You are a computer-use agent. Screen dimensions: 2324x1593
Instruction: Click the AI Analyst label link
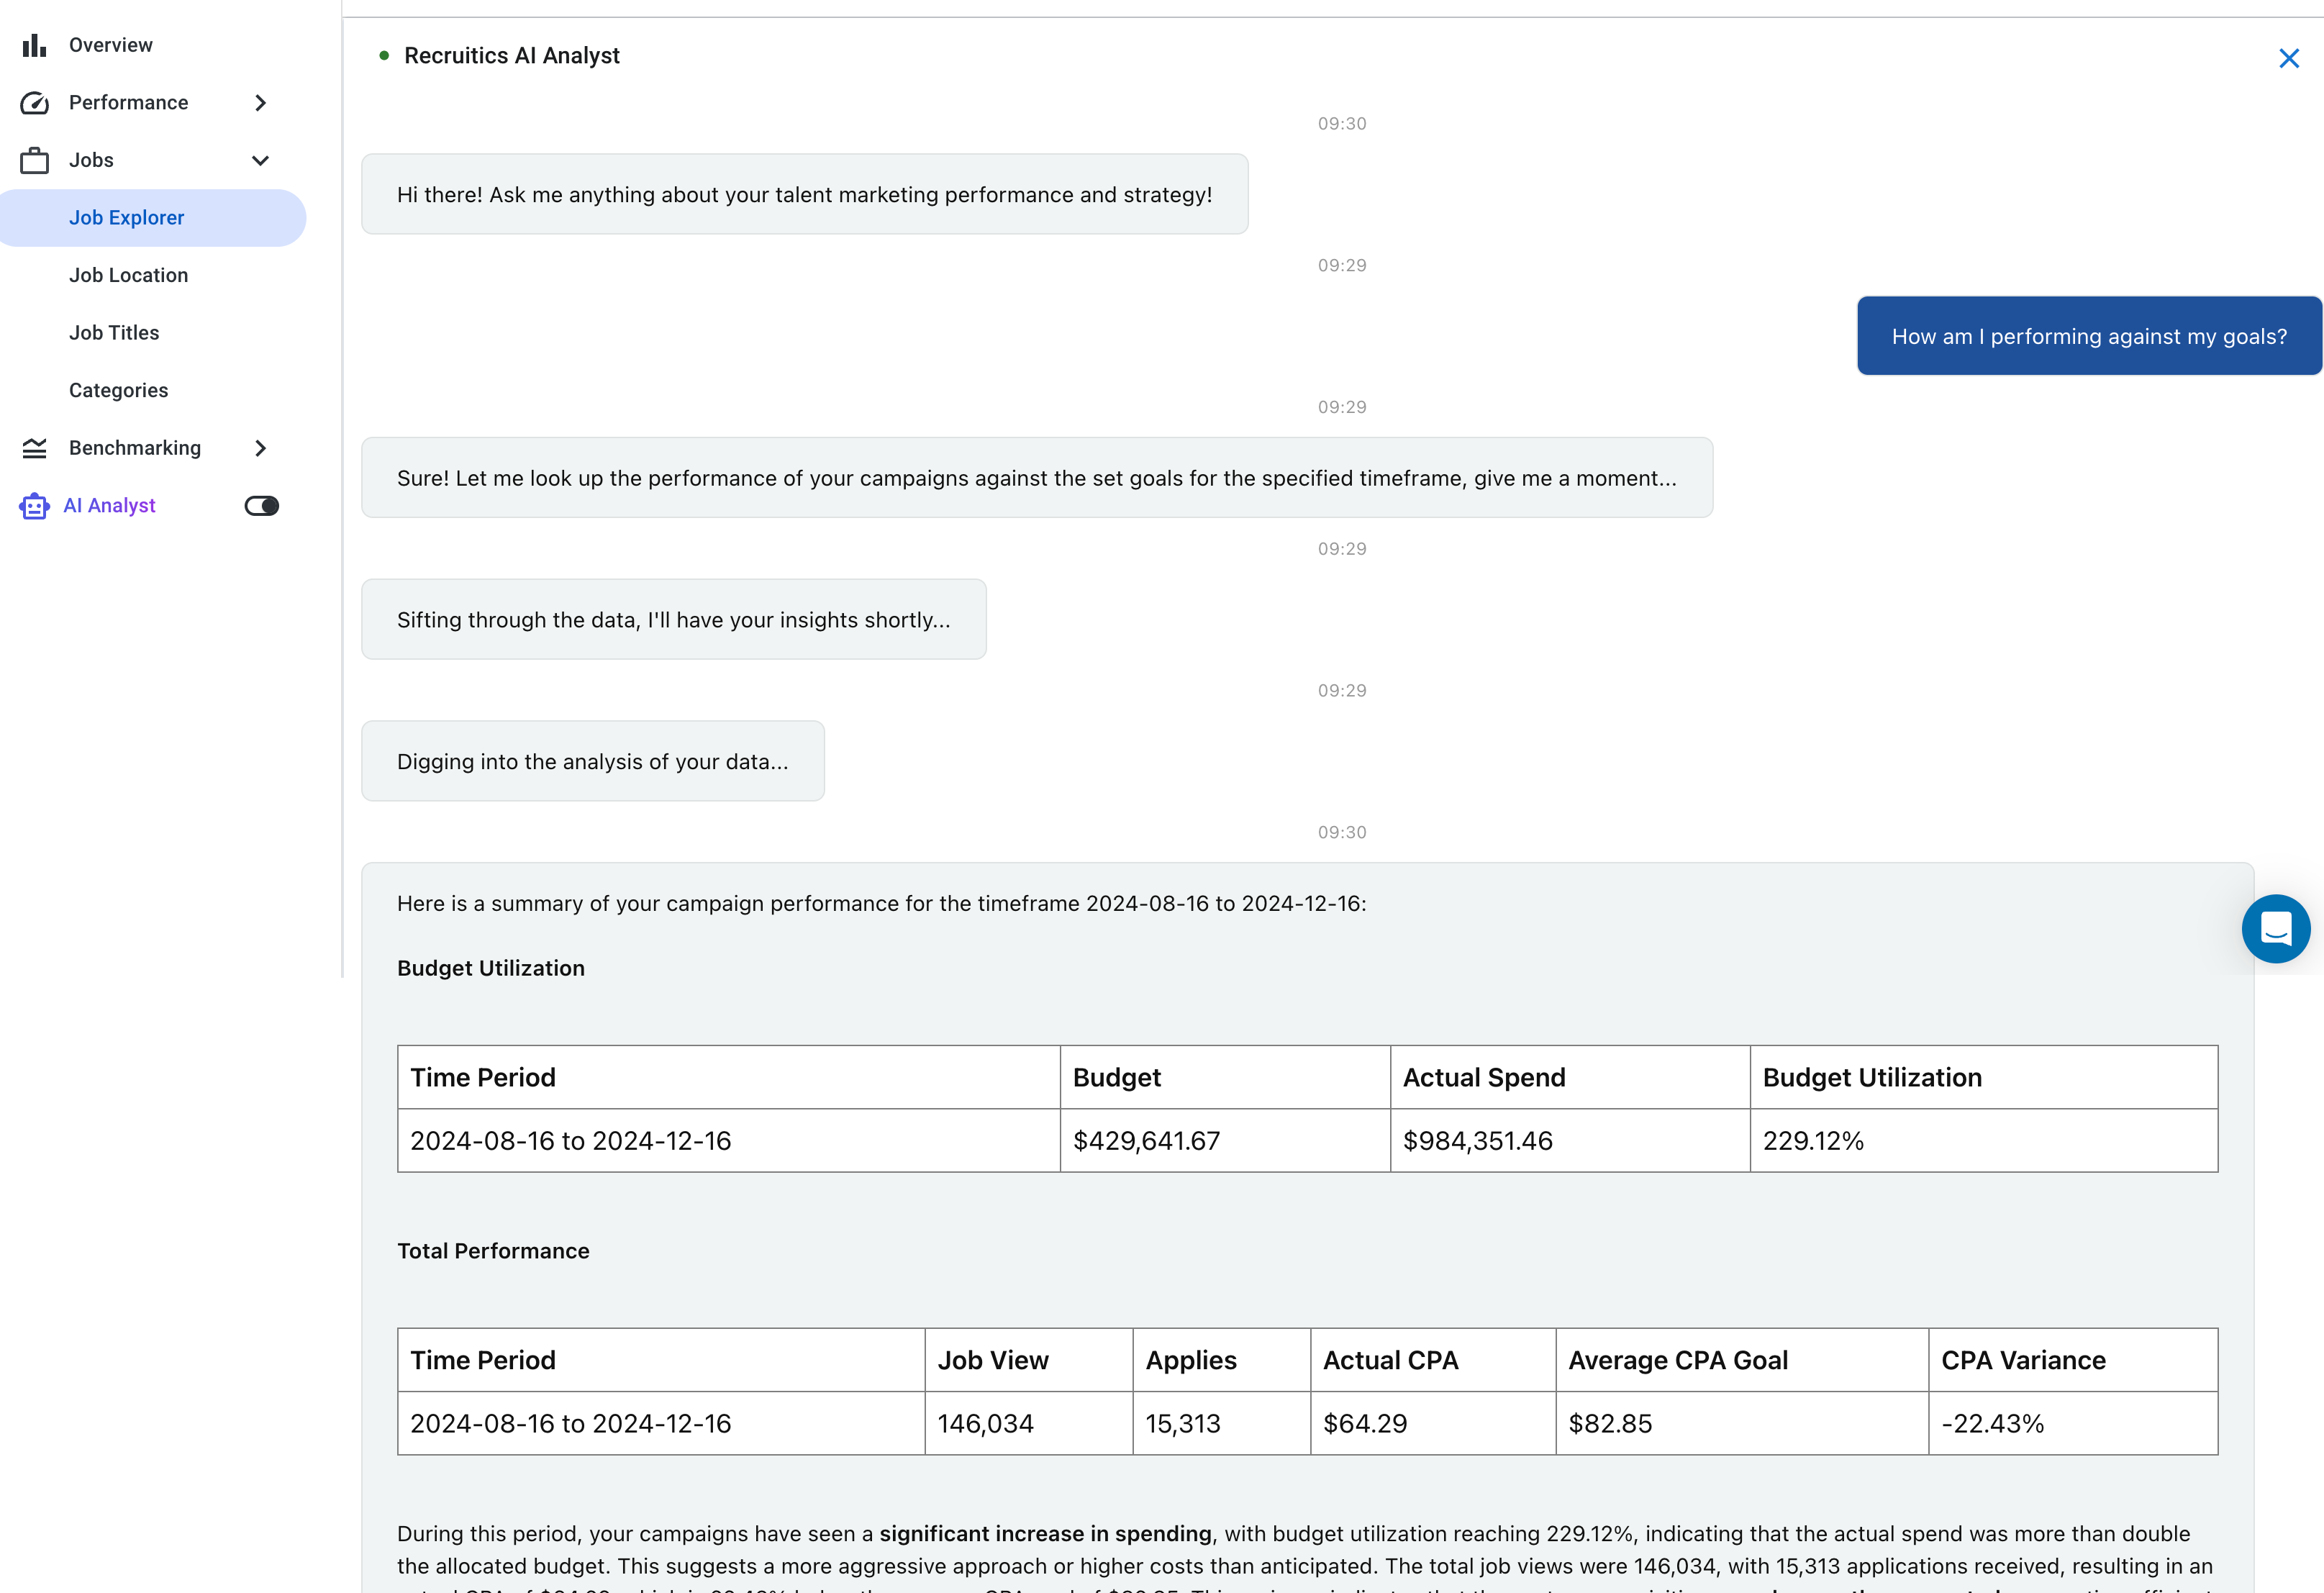[x=109, y=505]
